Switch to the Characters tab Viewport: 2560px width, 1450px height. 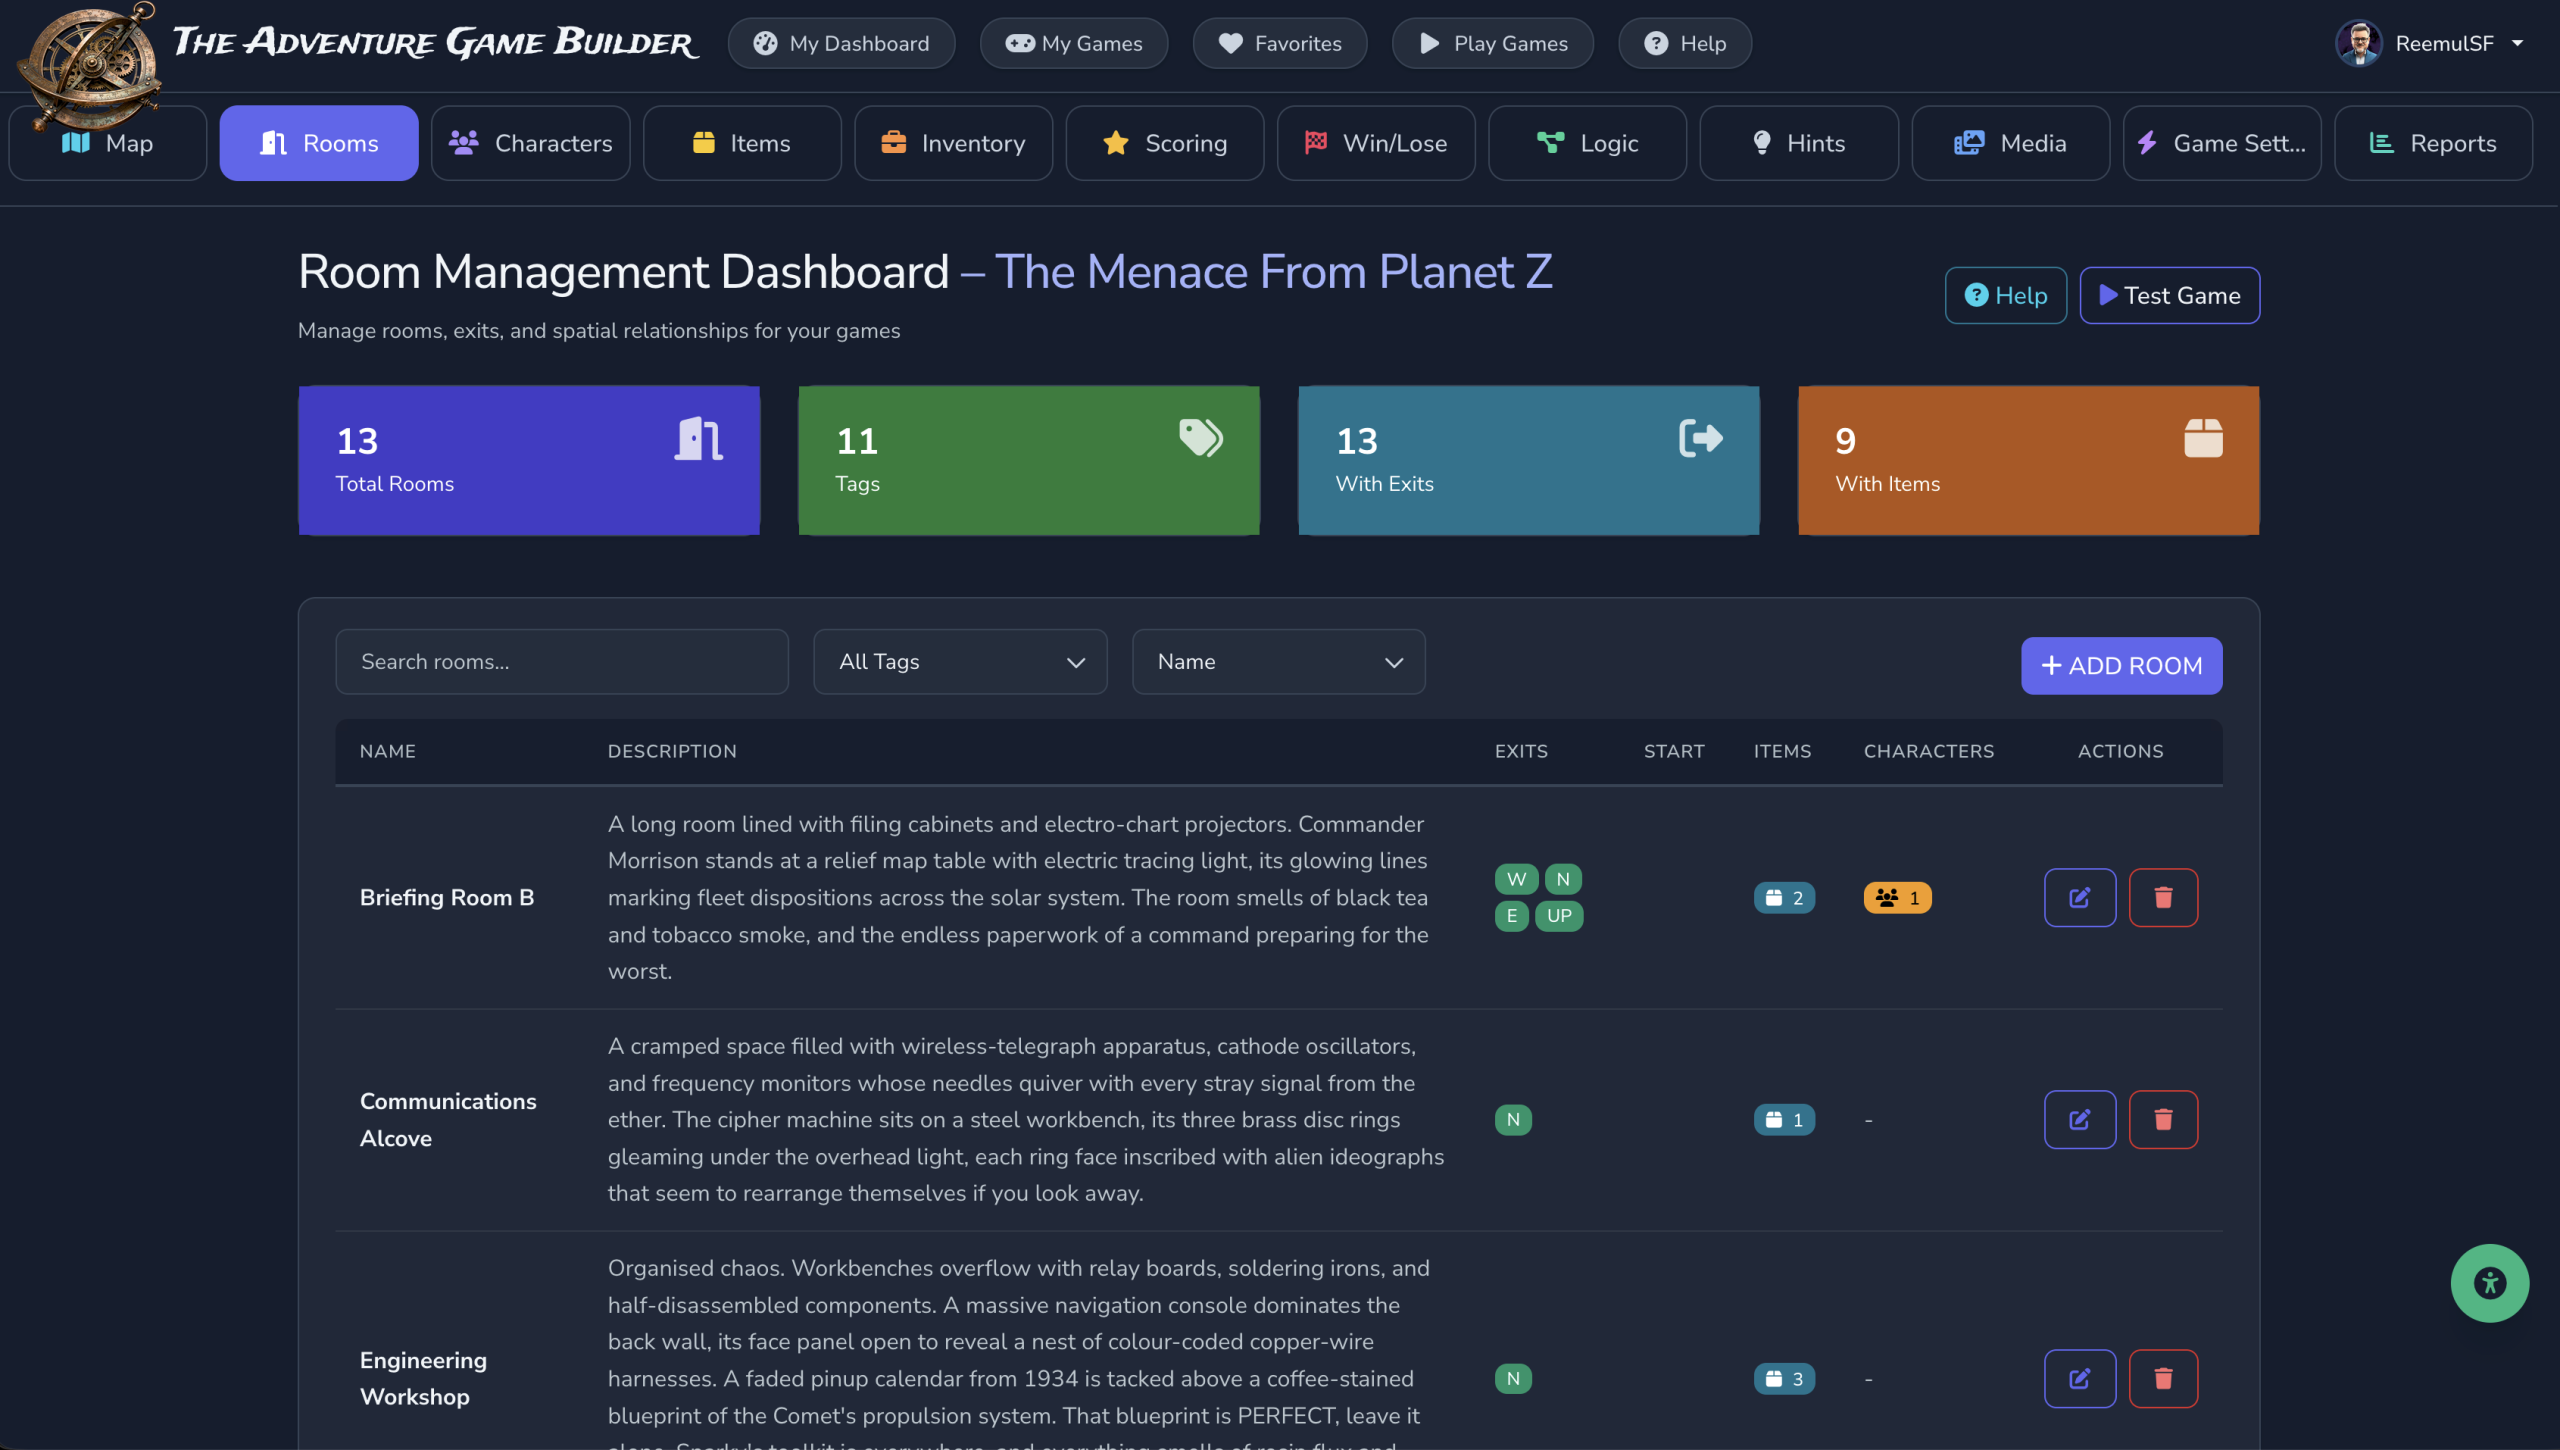click(x=530, y=143)
